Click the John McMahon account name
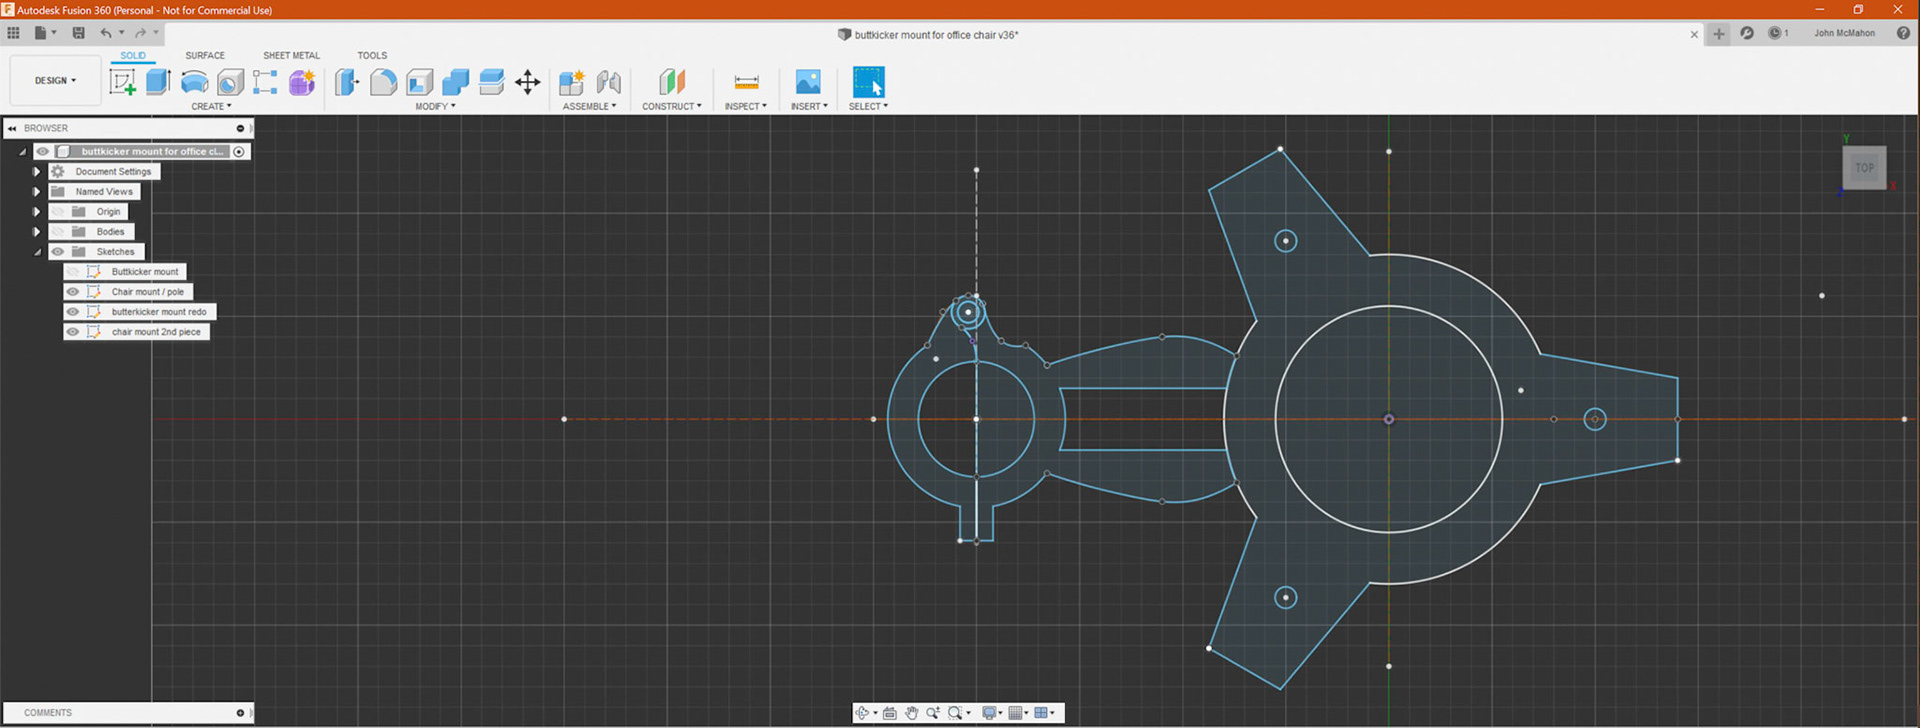 coord(1844,33)
